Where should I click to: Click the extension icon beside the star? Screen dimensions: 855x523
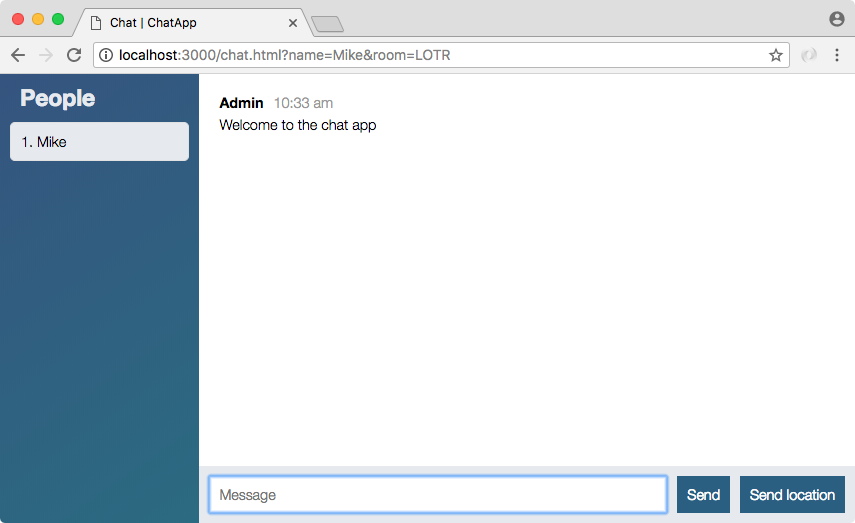[x=809, y=55]
